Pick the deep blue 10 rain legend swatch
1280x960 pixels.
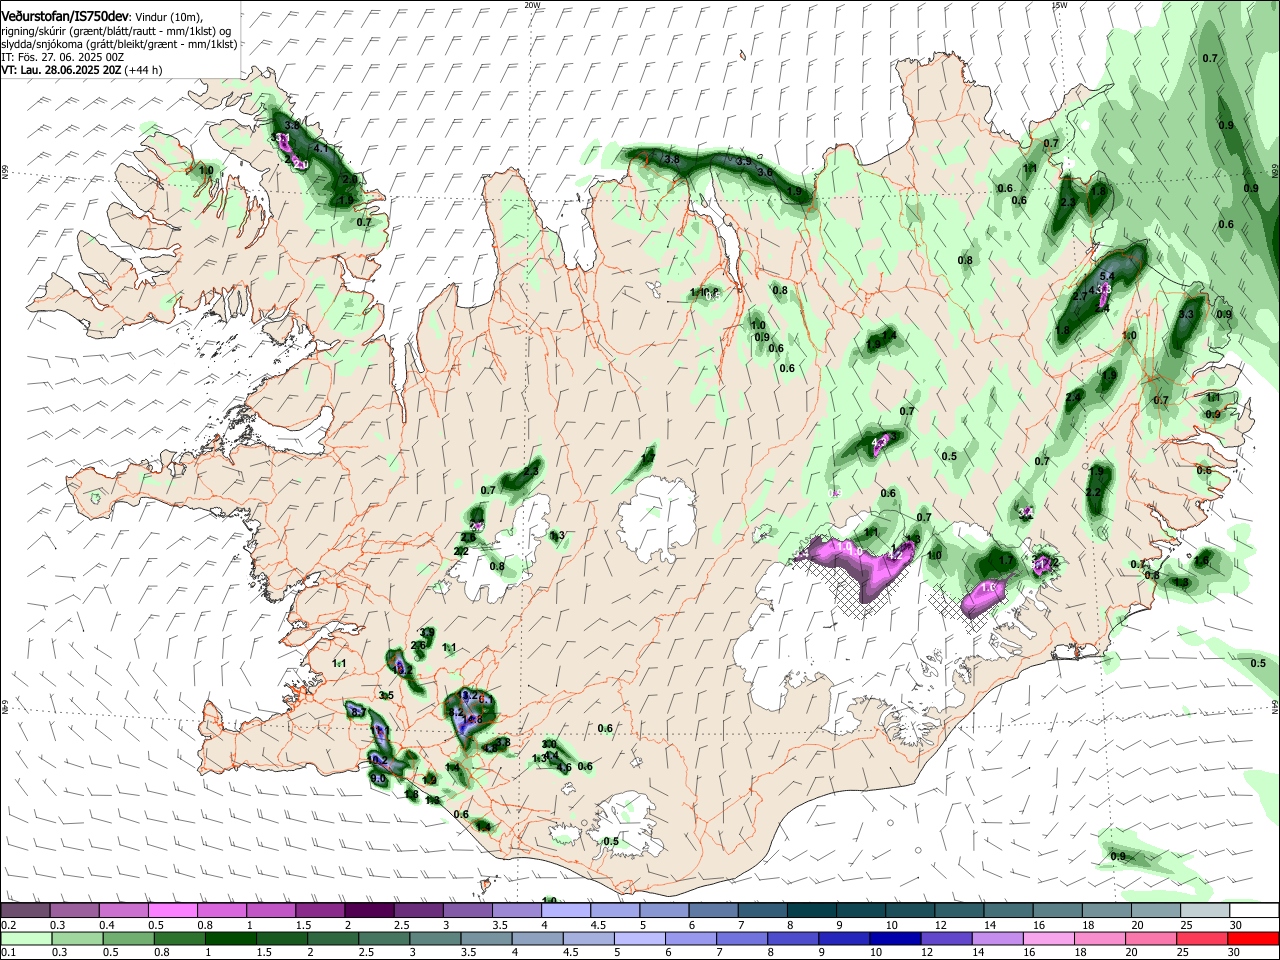coord(894,939)
